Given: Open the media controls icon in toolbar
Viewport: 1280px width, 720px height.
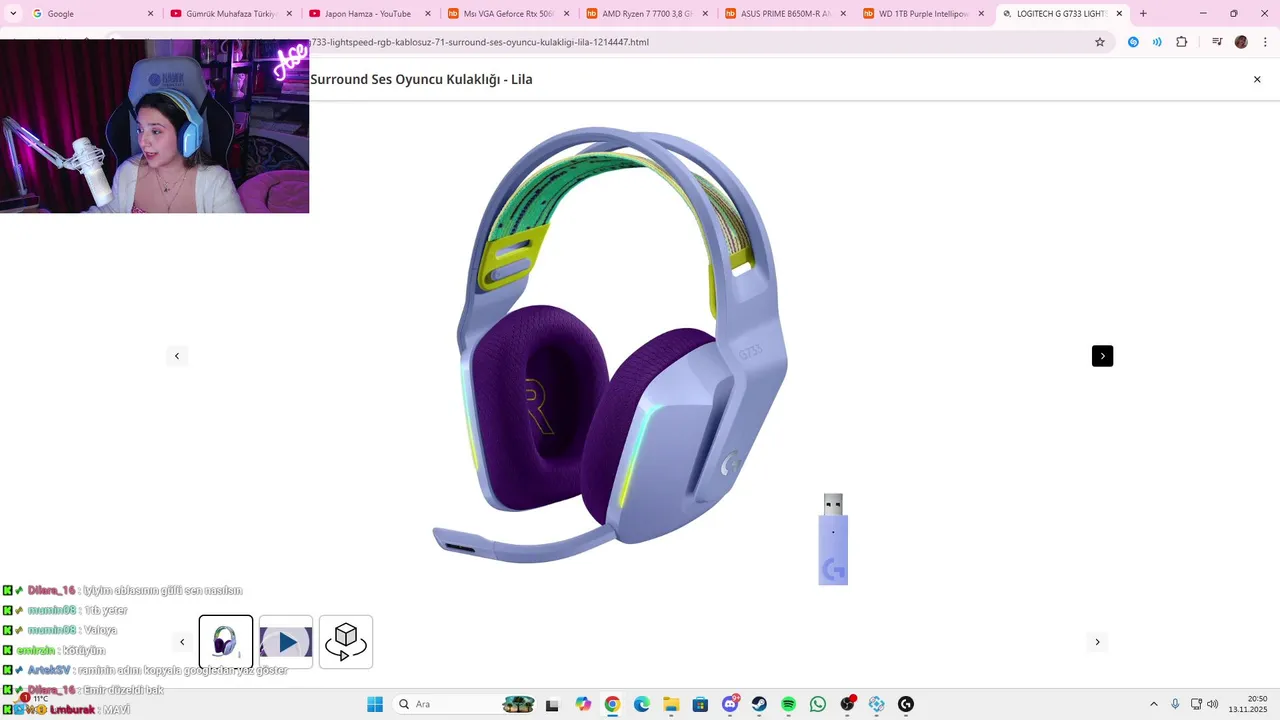Looking at the screenshot, I should tap(1217, 42).
